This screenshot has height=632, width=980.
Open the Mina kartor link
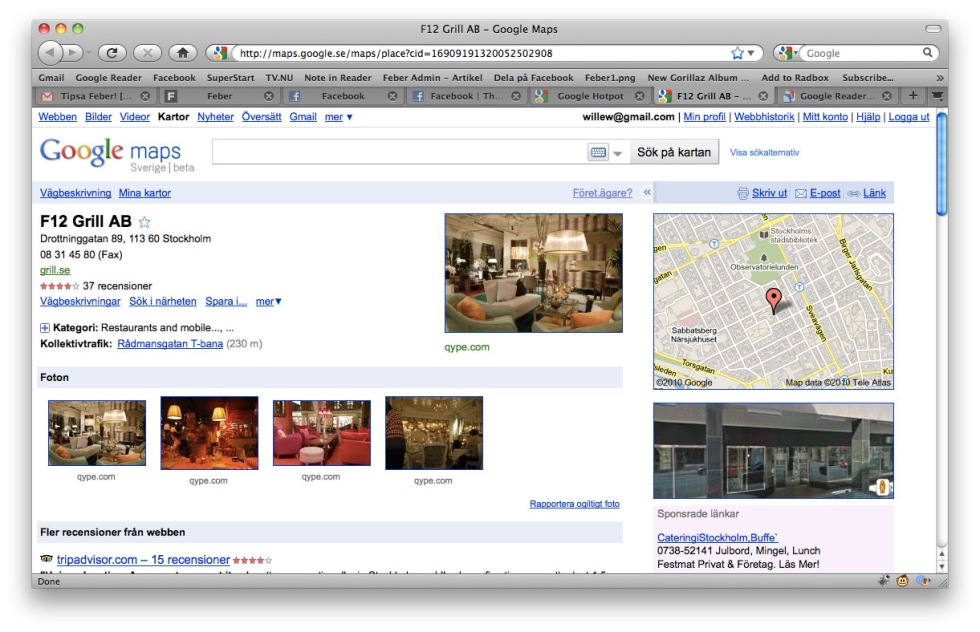tap(144, 193)
